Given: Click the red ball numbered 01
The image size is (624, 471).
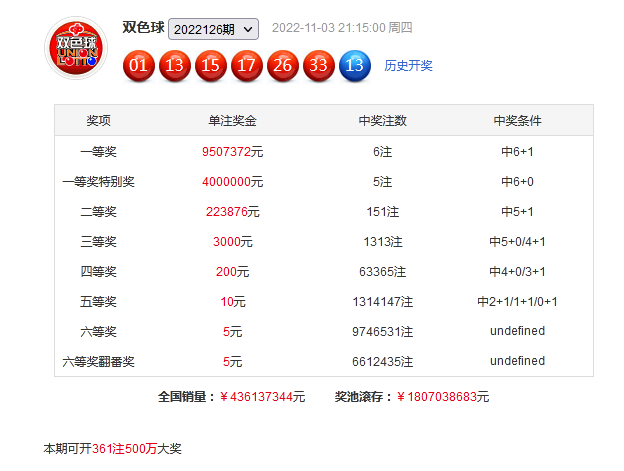Looking at the screenshot, I should (138, 66).
